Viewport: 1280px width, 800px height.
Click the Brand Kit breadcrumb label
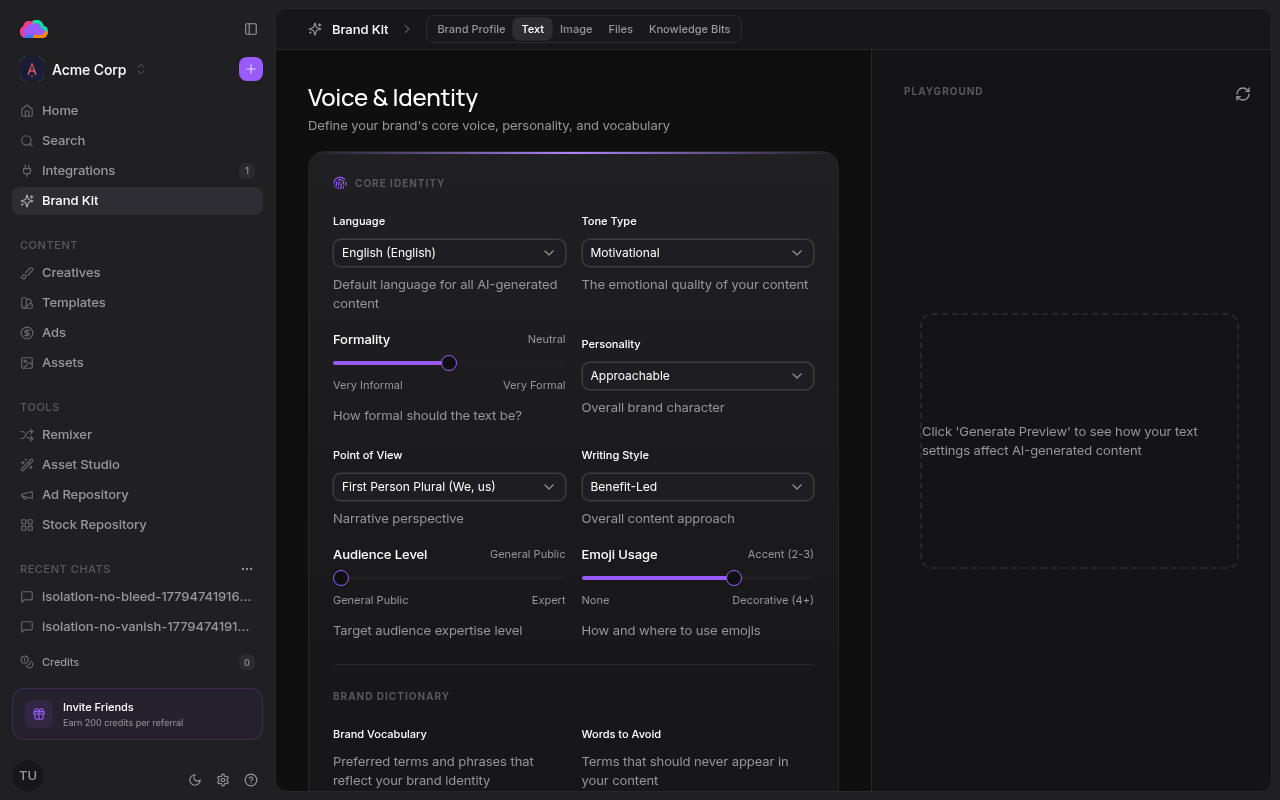pos(360,29)
